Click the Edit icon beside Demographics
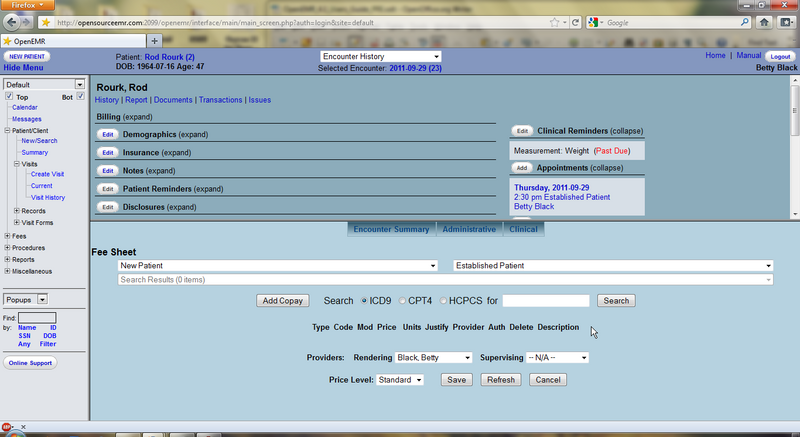The height and width of the screenshot is (437, 800). [107, 134]
